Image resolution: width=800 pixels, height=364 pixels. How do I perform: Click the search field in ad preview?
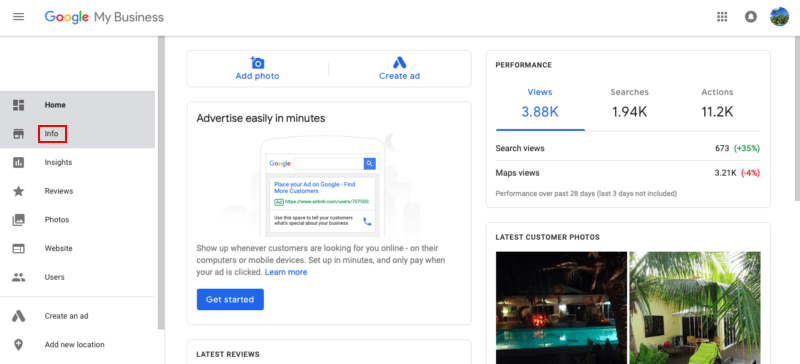point(329,163)
